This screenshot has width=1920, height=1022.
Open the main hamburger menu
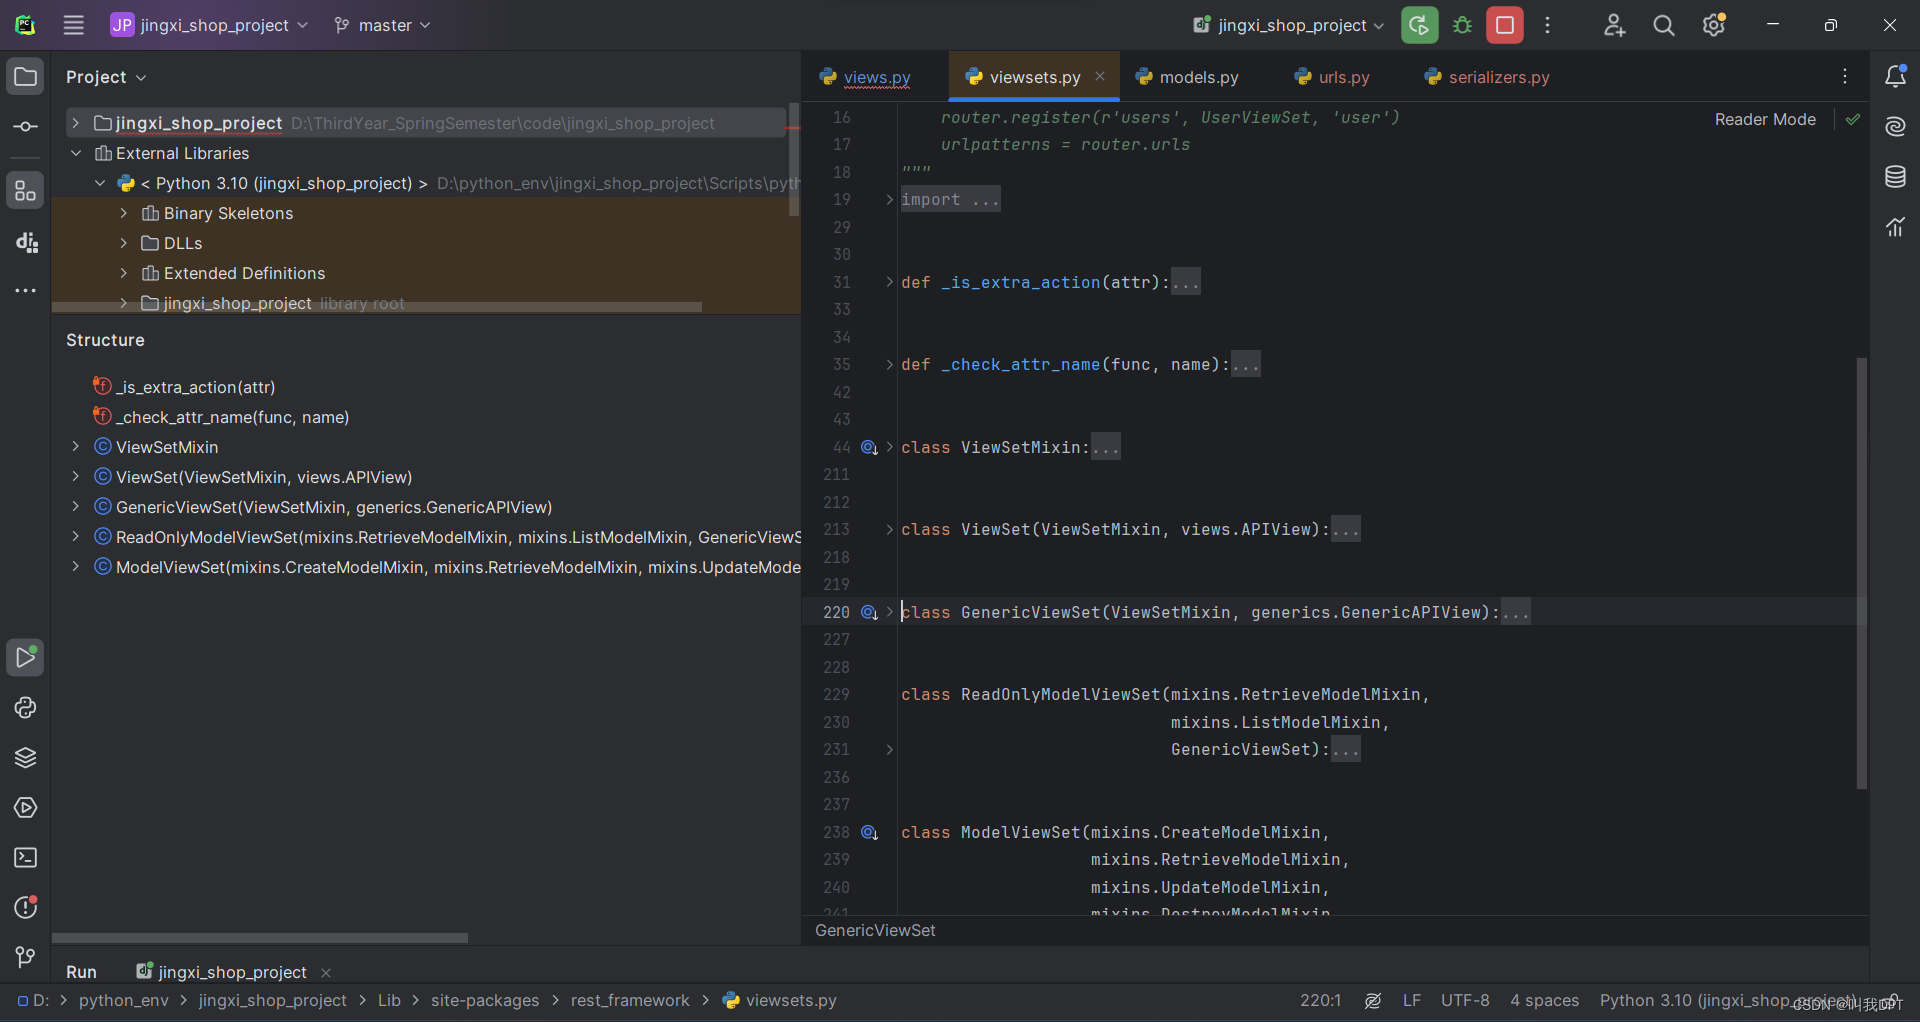click(x=73, y=25)
